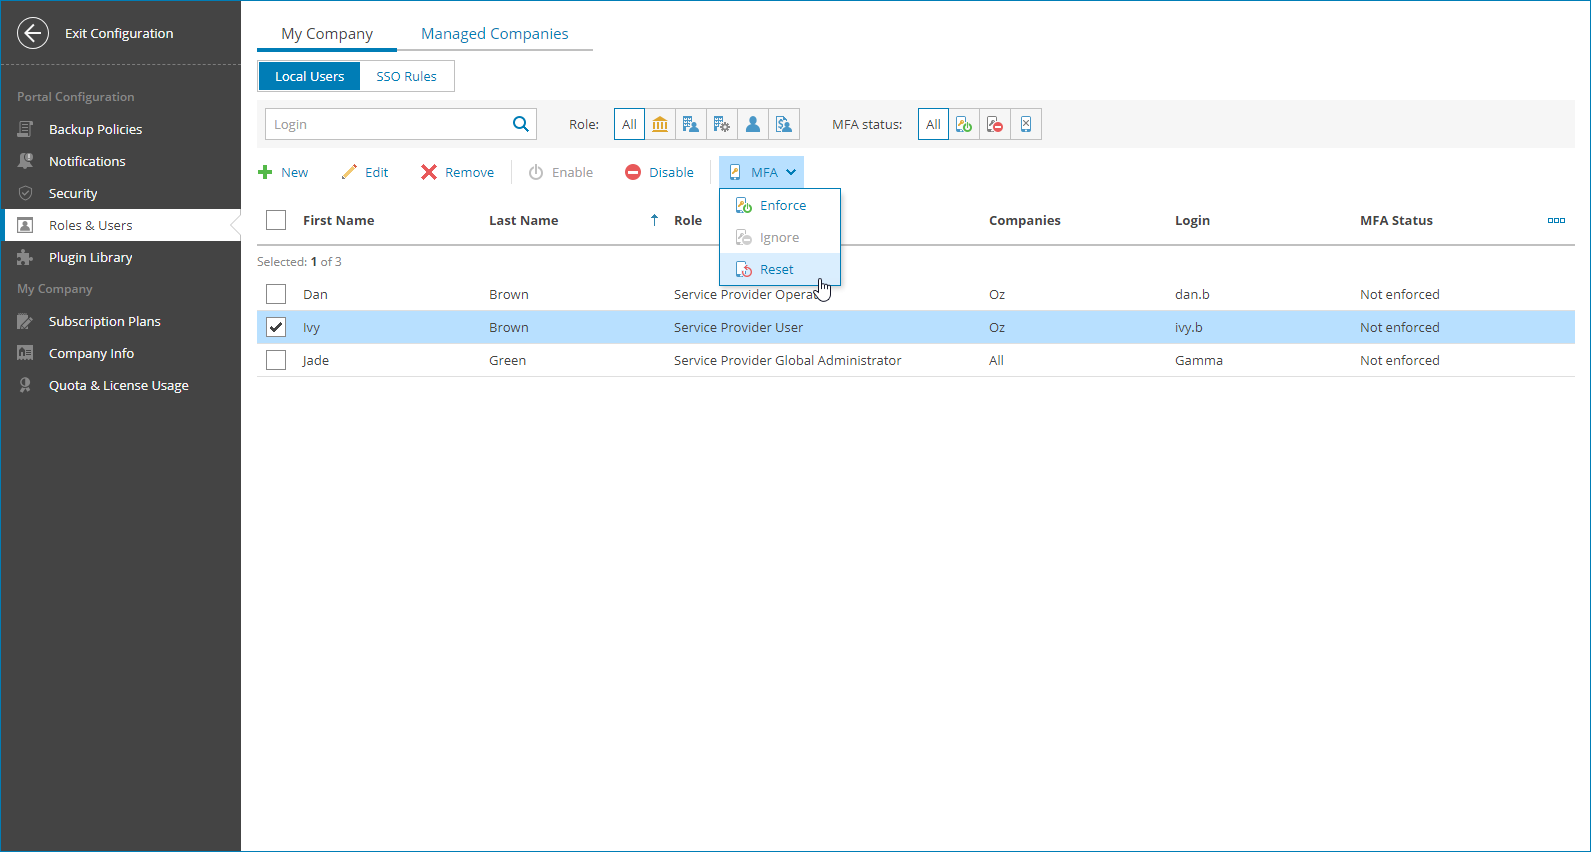The image size is (1591, 852).
Task: Focus the Login search field
Action: tap(388, 124)
